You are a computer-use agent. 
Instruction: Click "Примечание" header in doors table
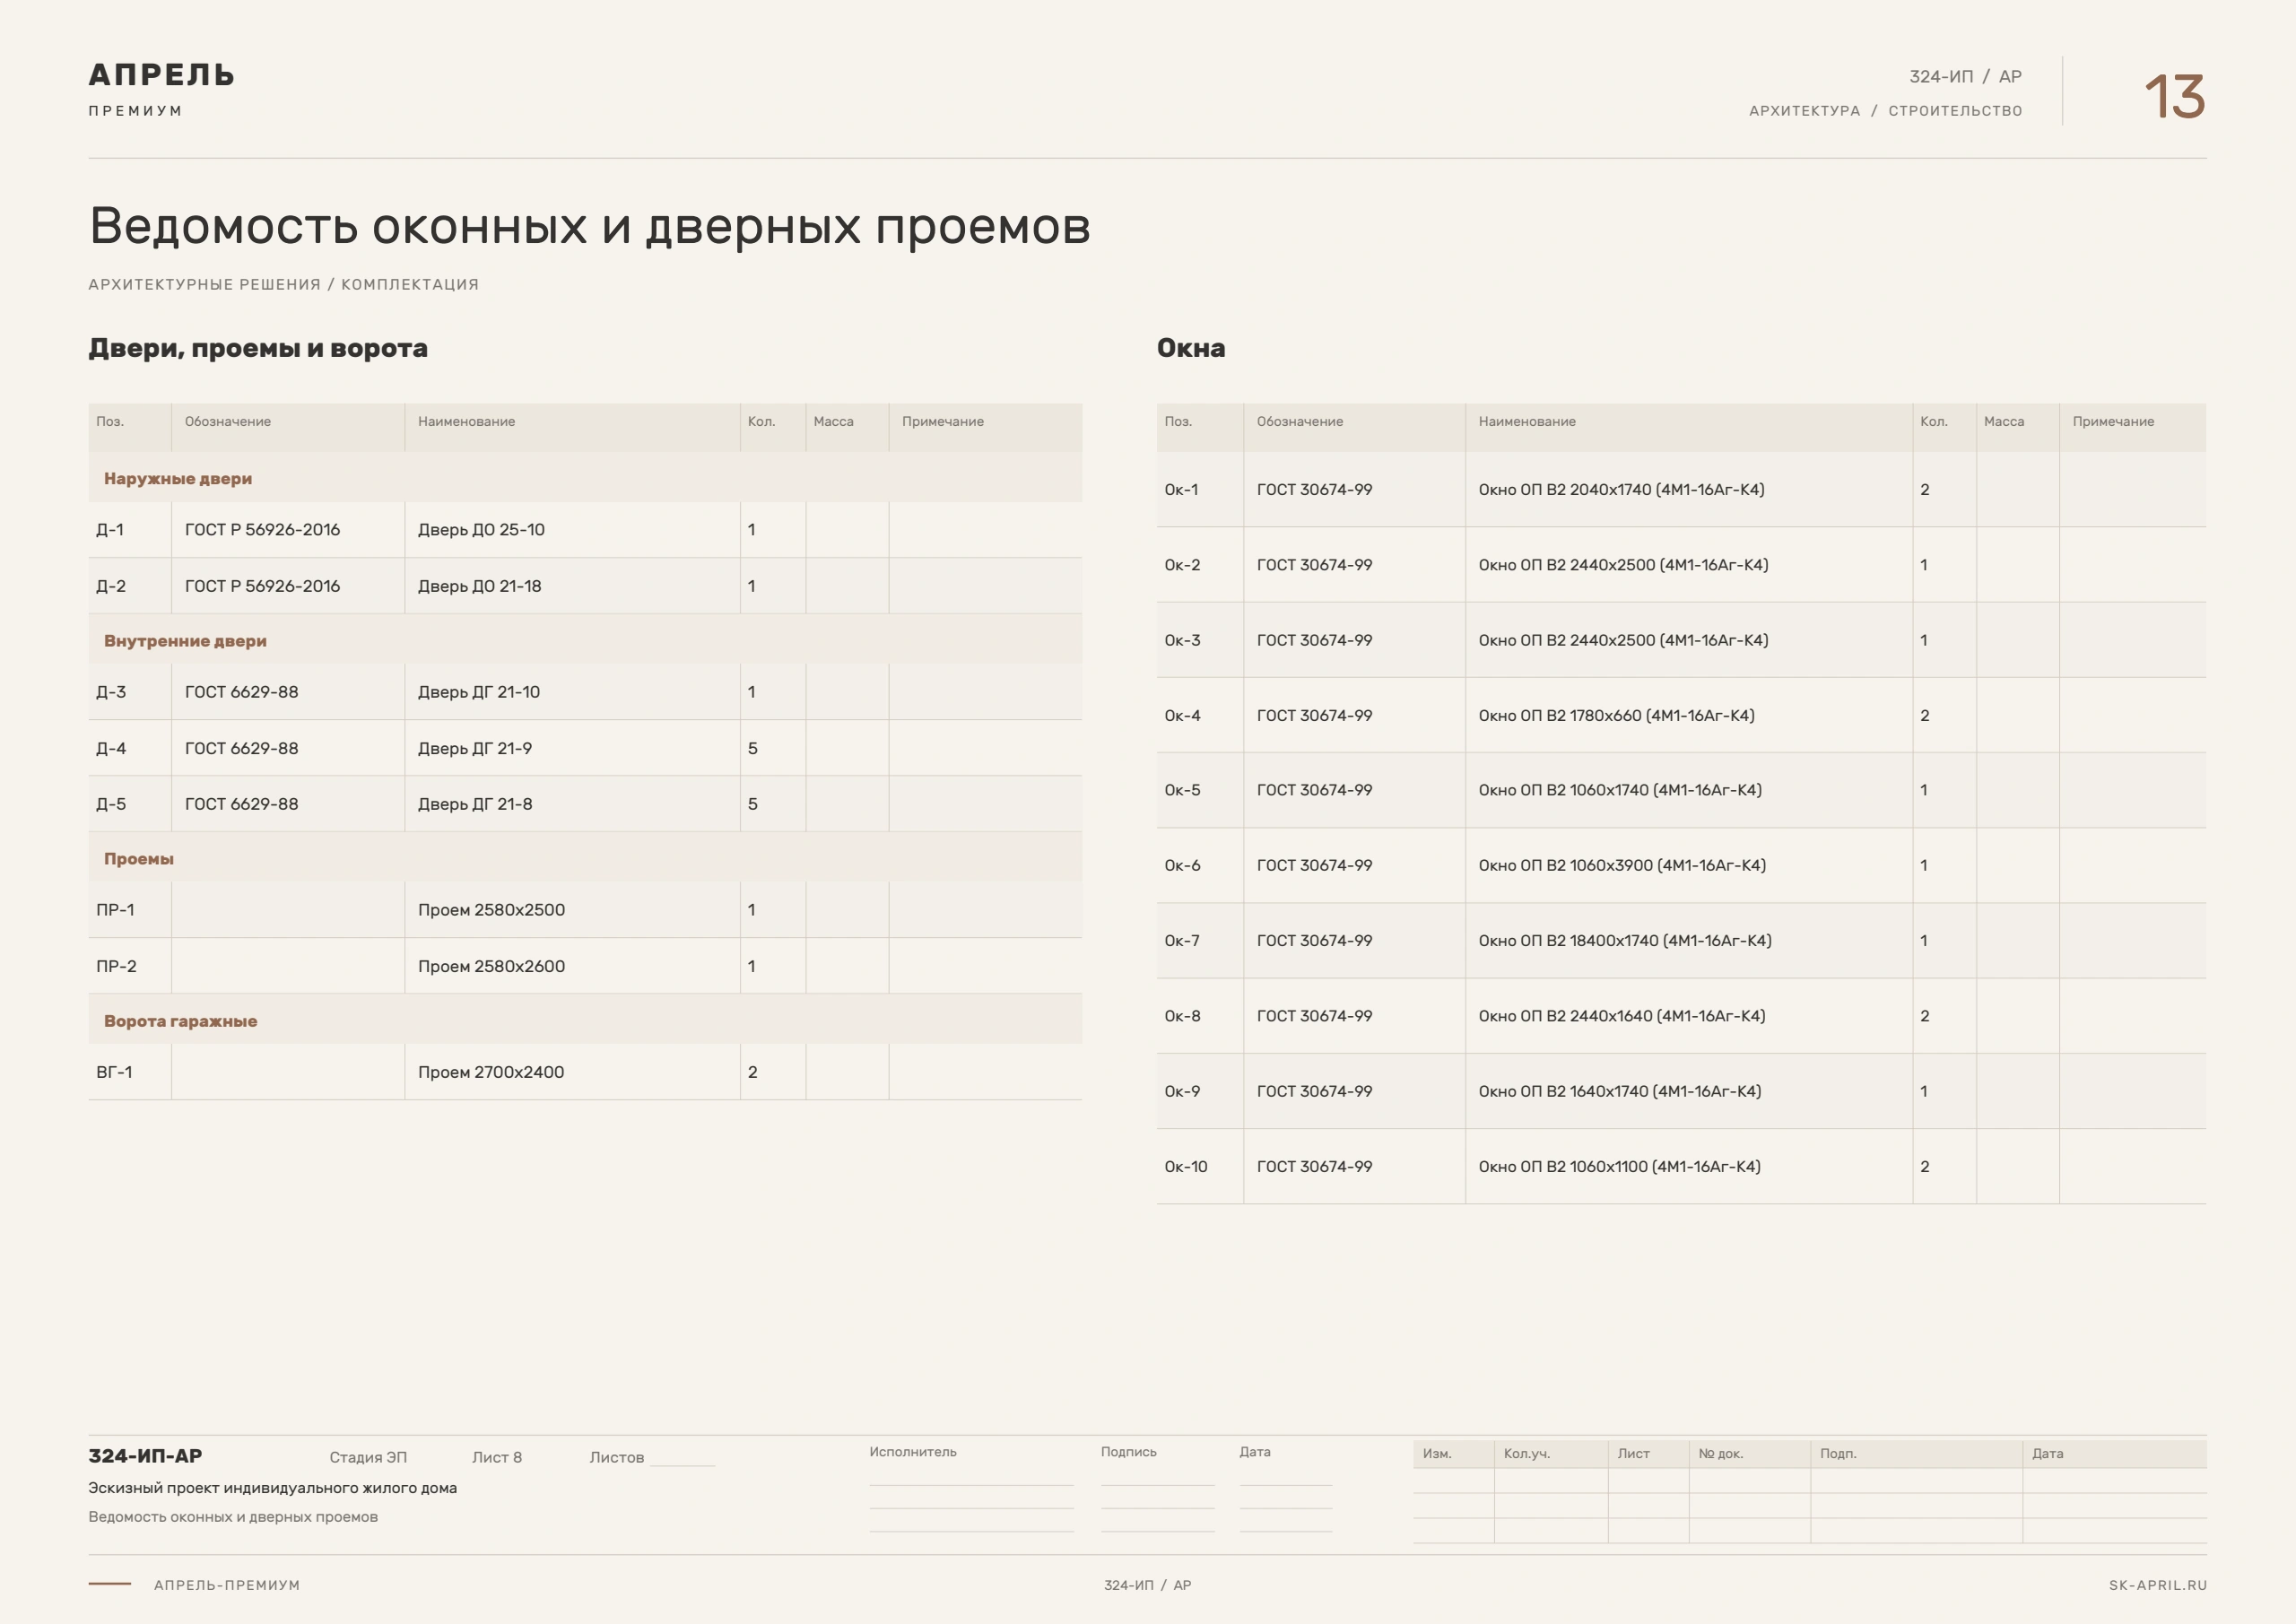(943, 421)
